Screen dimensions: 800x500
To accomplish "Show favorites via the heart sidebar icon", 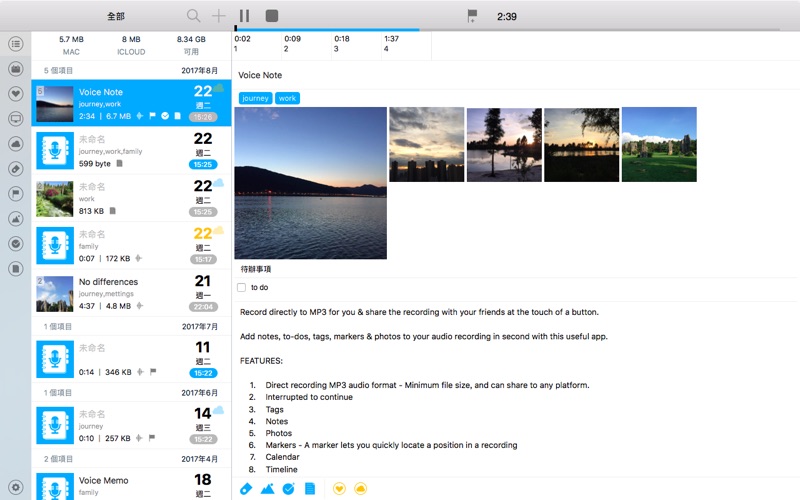I will [16, 94].
